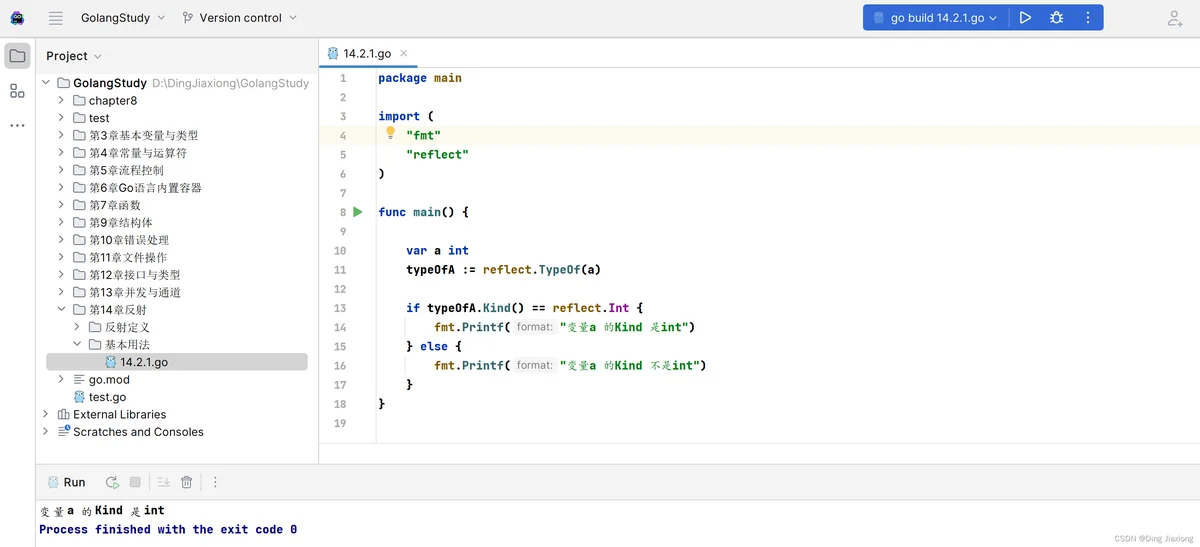Screen dimensions: 1200x547
Task: Open Project view mode dropdown
Action: click(x=74, y=56)
